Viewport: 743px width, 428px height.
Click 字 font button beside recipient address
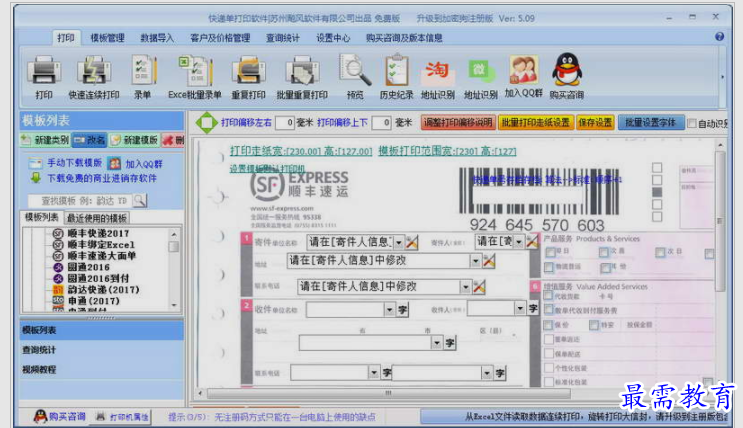point(450,343)
